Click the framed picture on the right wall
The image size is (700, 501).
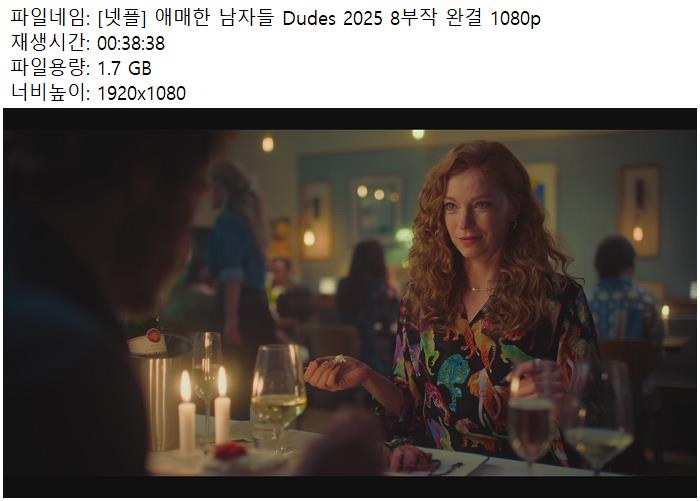639,210
